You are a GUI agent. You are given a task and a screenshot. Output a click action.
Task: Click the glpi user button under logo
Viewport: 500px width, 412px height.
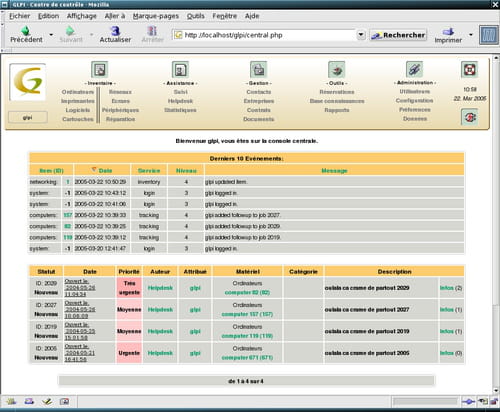pos(28,117)
